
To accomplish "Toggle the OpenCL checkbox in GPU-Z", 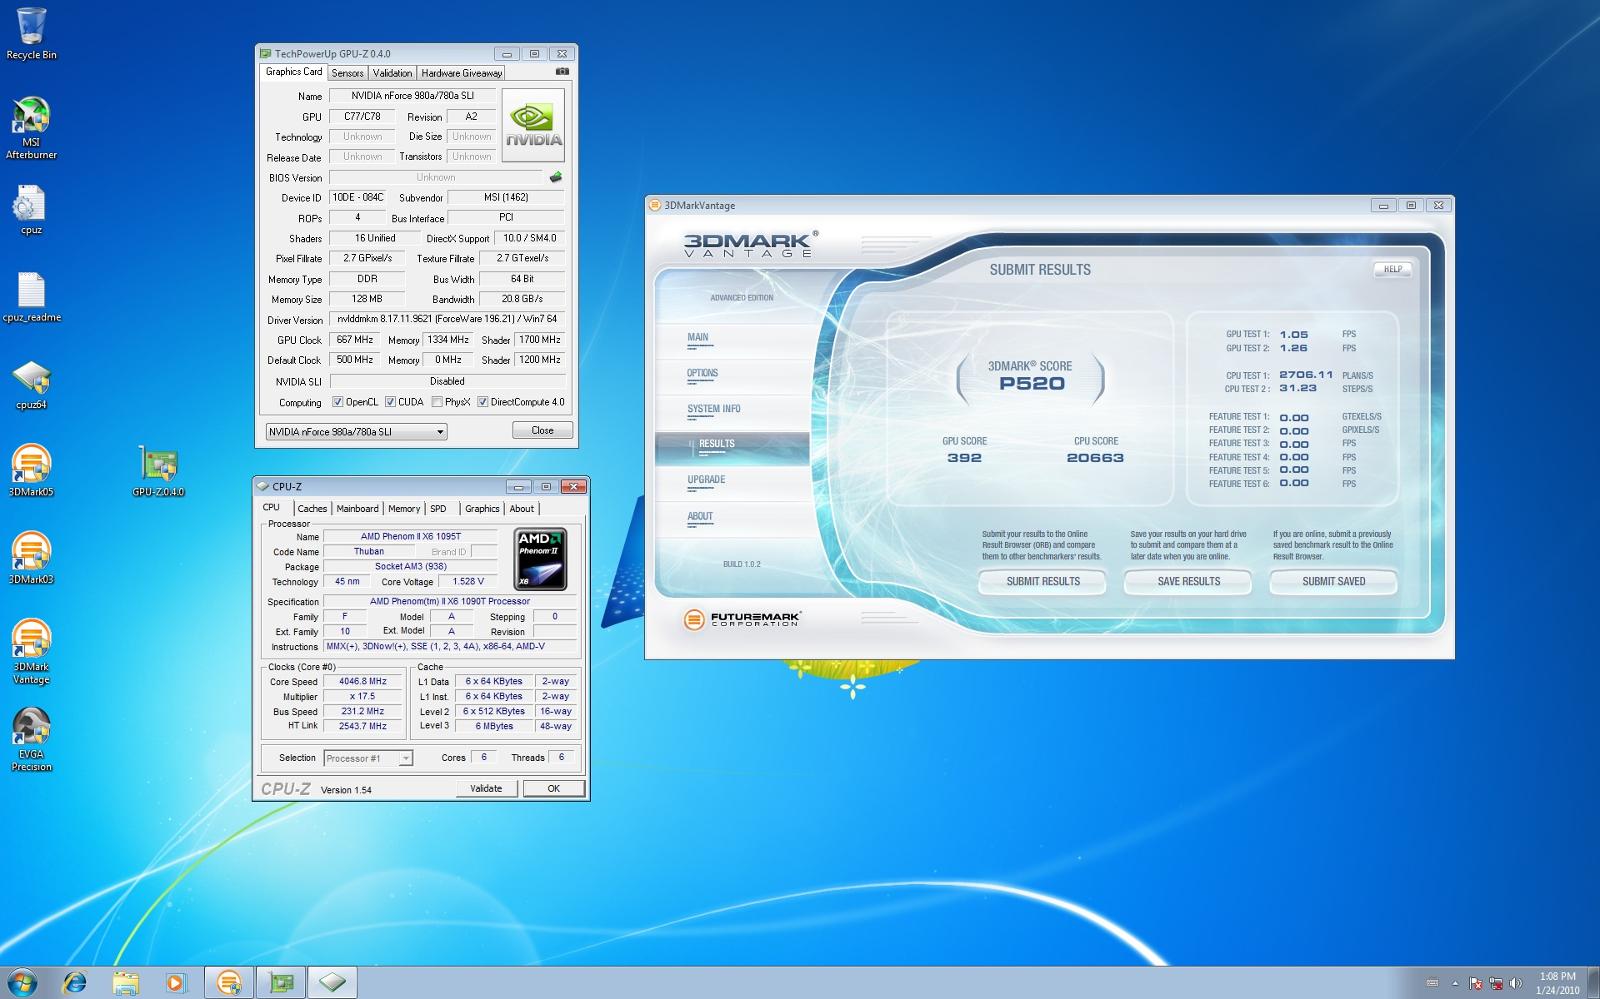I will [337, 402].
